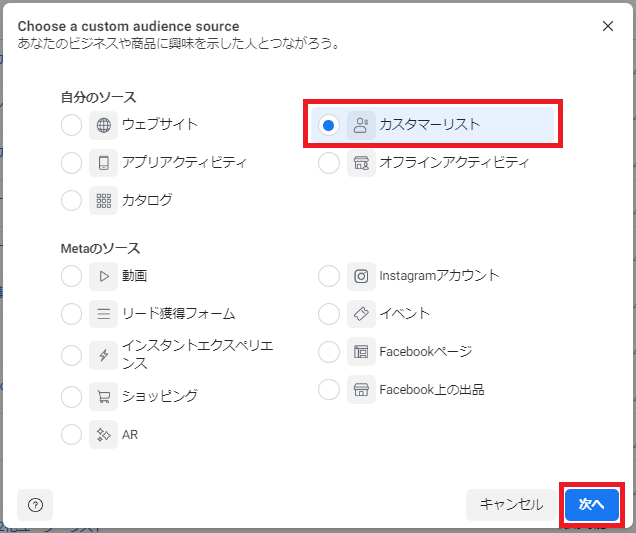Click the play icon for 動画
The width and height of the screenshot is (636, 533).
(103, 275)
